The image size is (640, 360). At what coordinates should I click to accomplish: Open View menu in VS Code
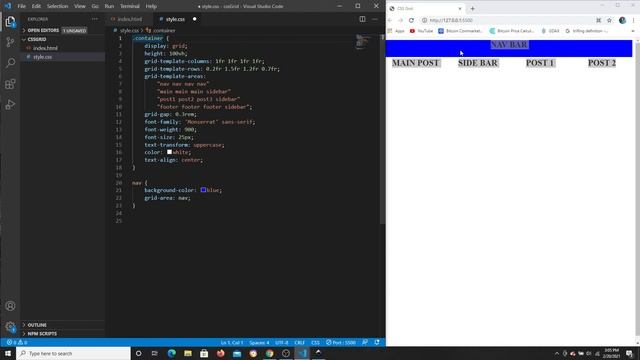coord(80,6)
